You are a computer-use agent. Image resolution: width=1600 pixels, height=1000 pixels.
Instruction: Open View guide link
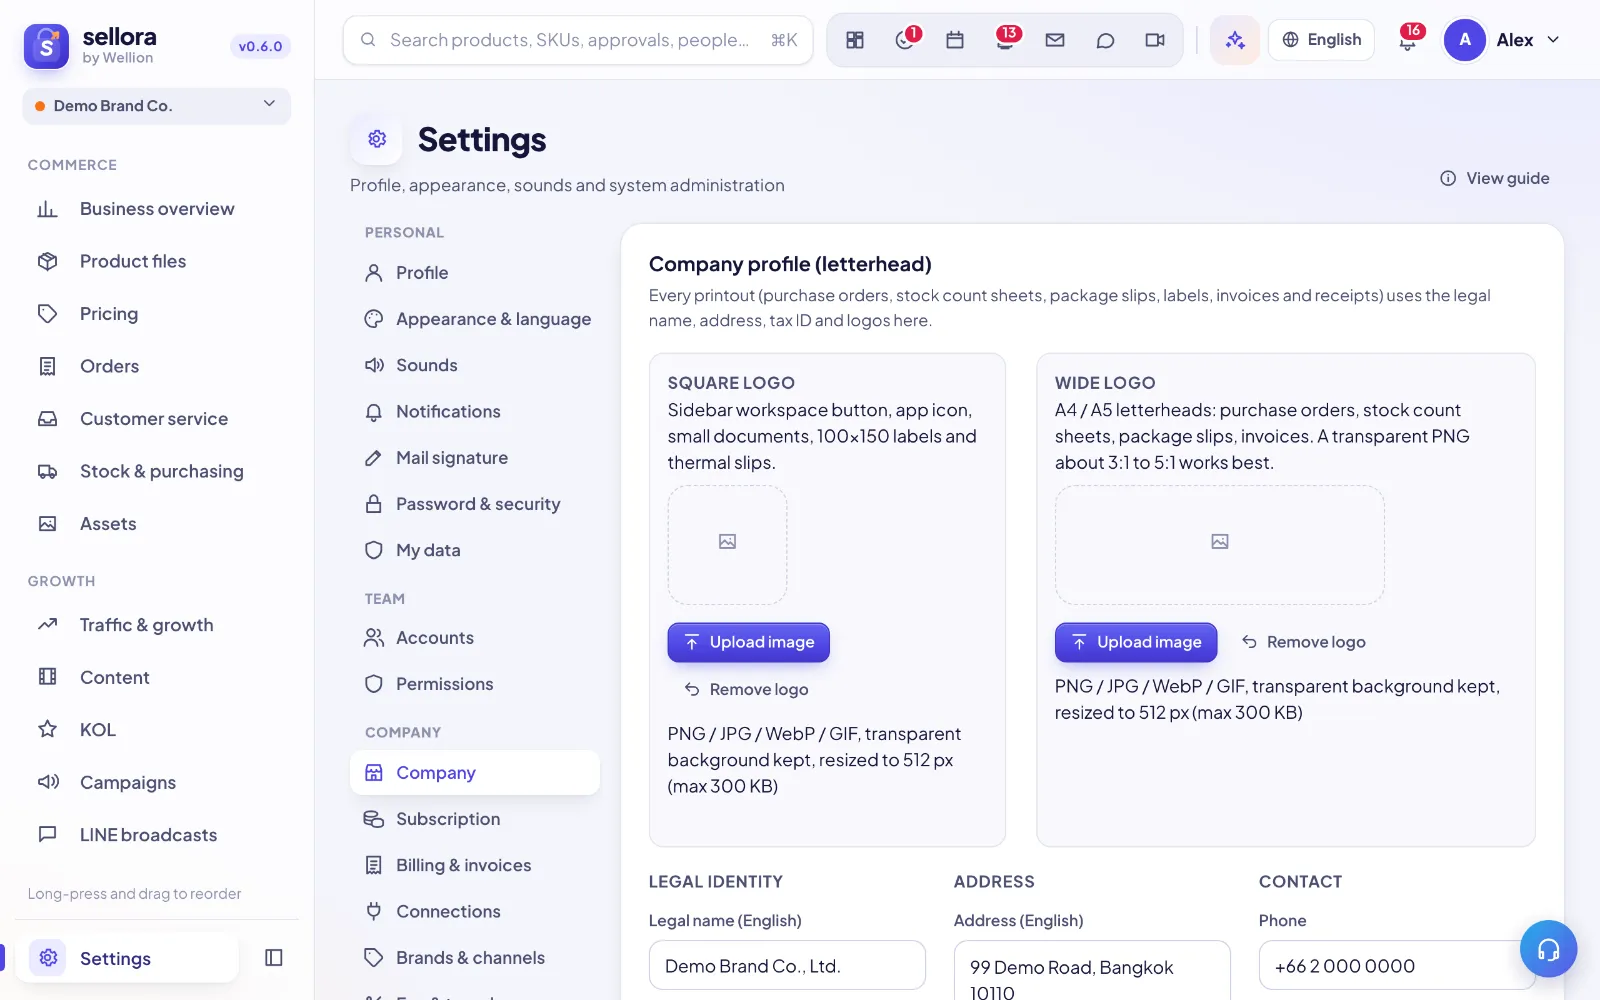coord(1495,178)
